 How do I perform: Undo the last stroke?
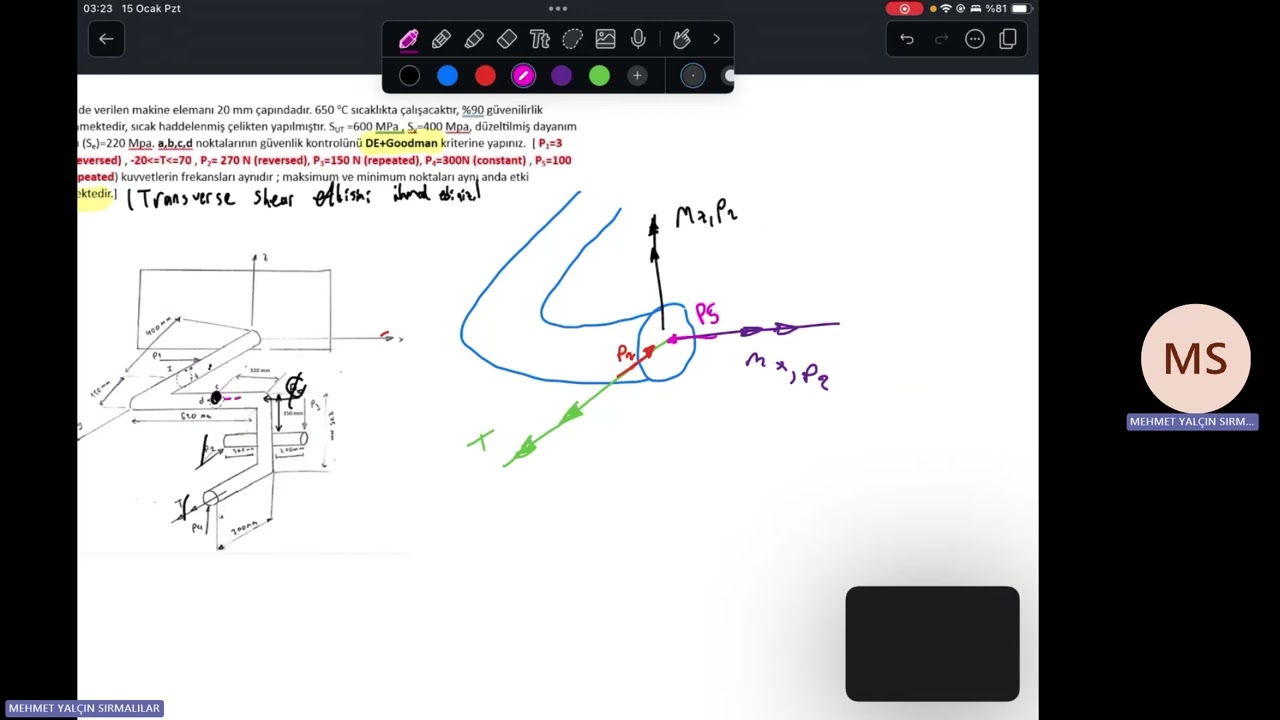[x=907, y=39]
